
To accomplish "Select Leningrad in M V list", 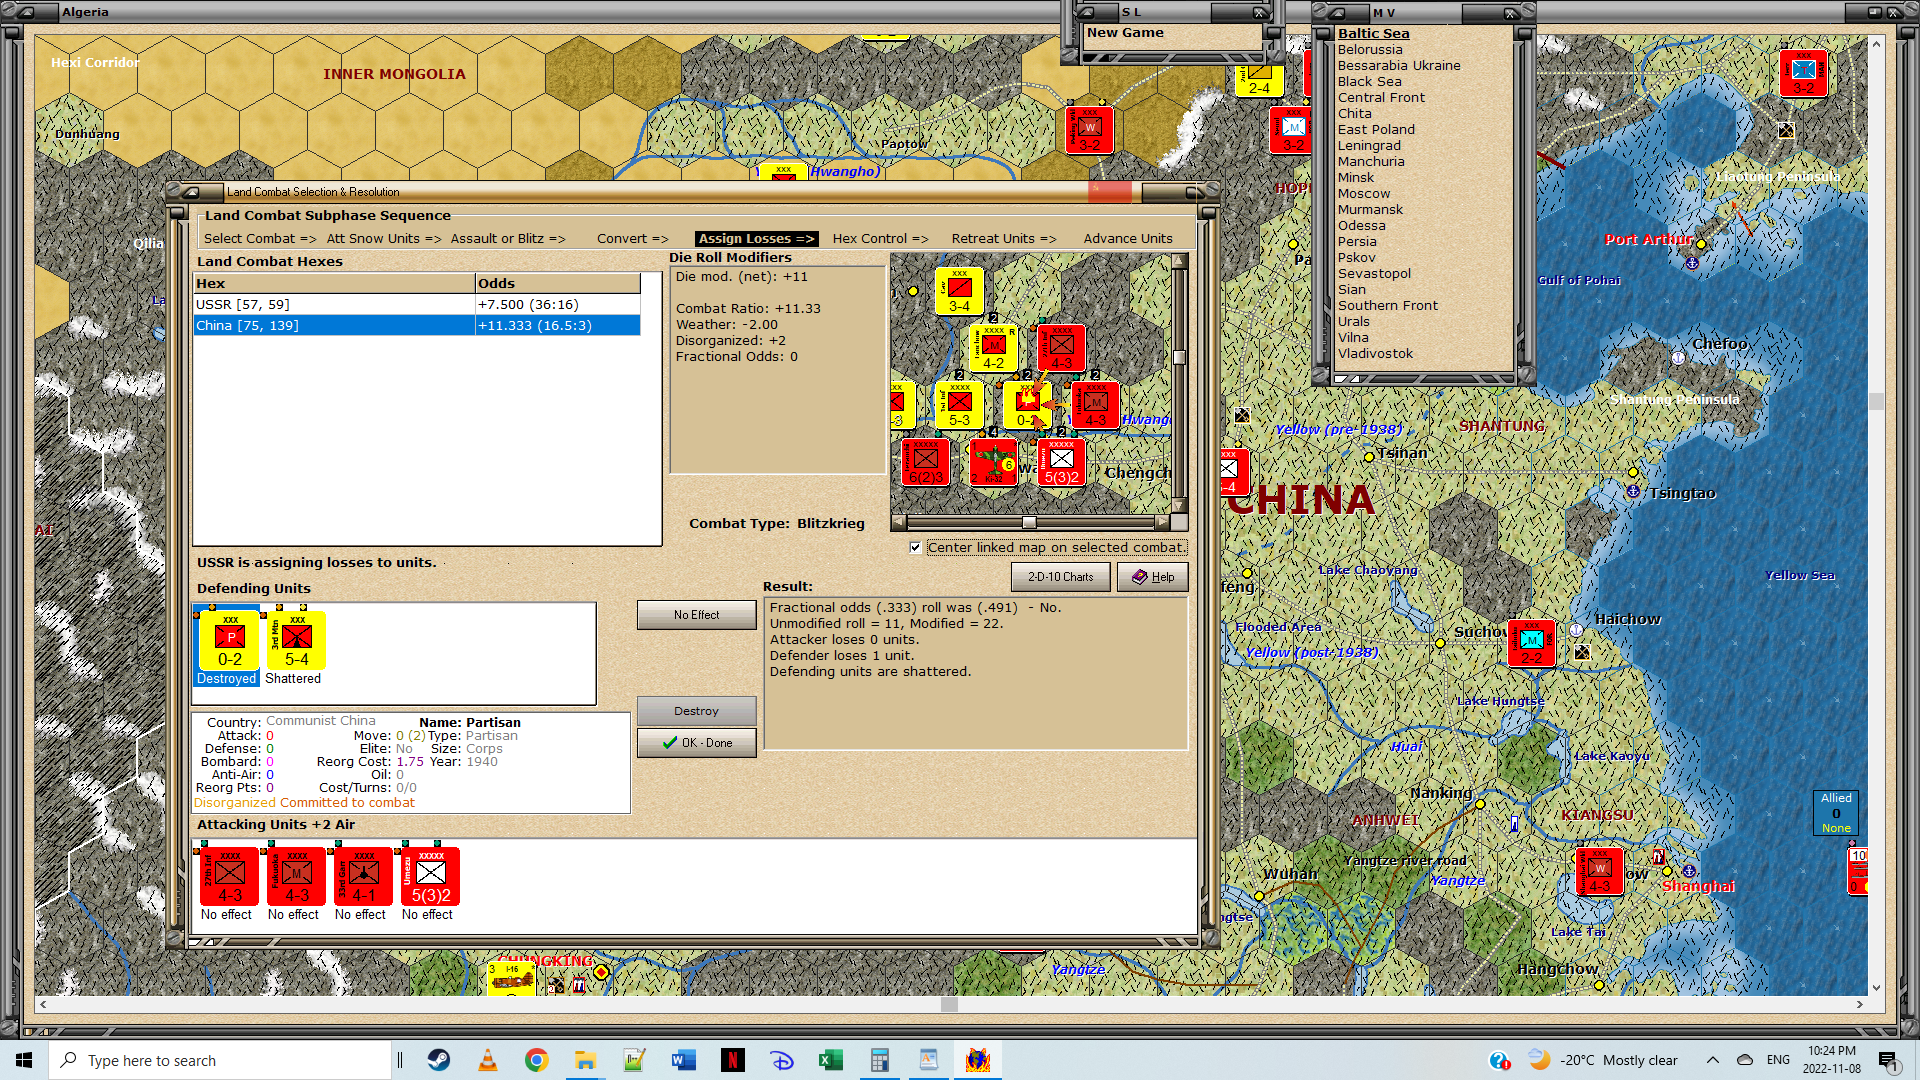I will point(1369,145).
